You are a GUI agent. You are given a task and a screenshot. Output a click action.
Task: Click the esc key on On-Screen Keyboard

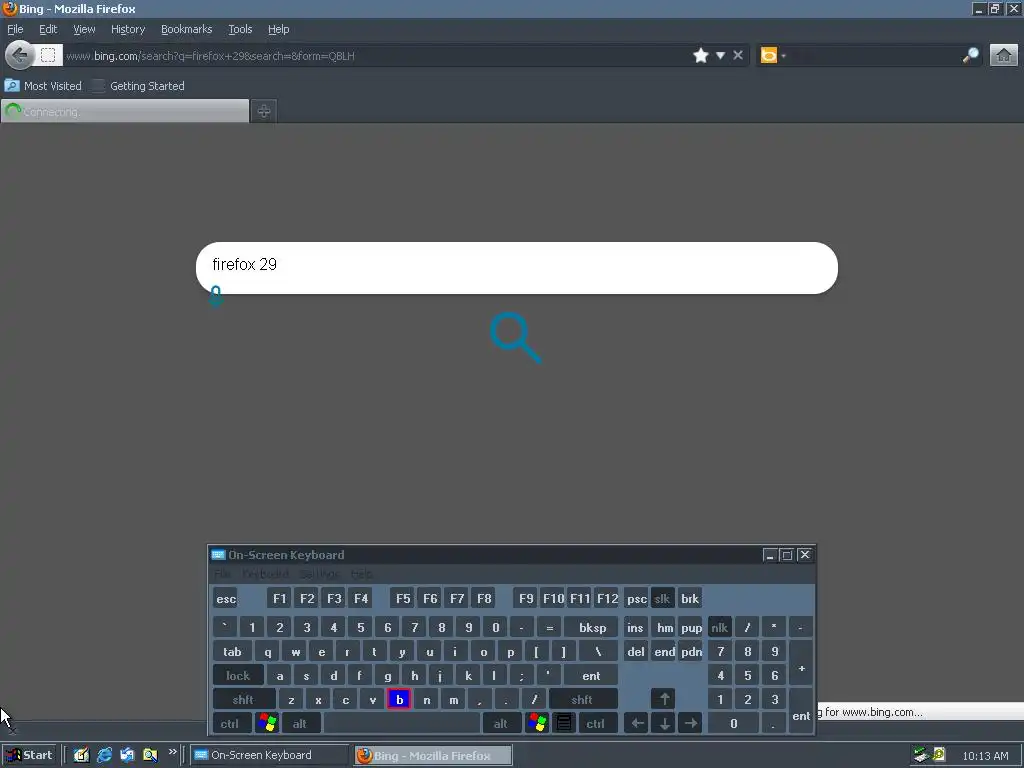pos(226,599)
